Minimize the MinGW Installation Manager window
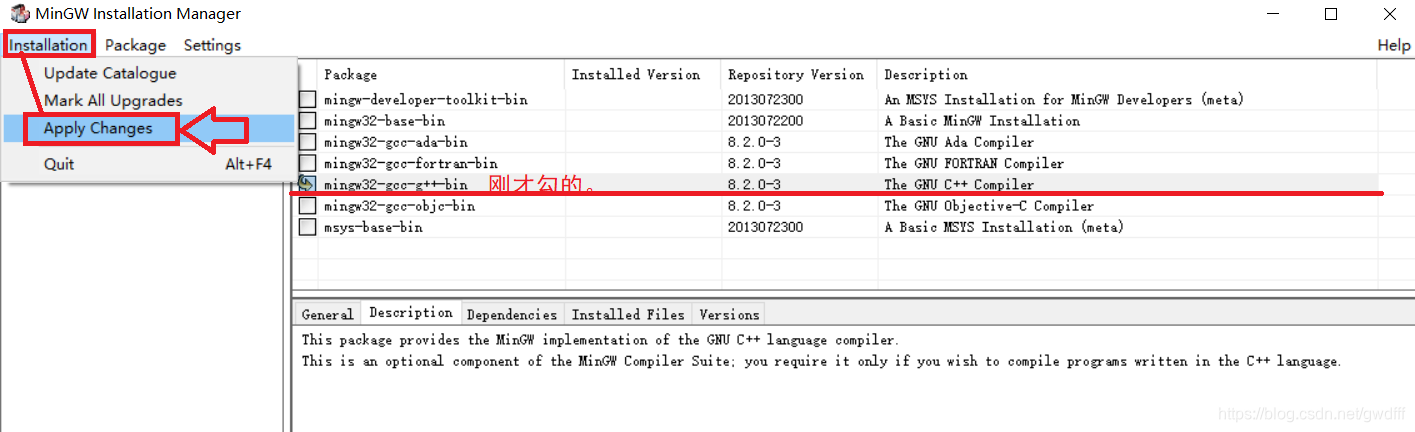Image resolution: width=1415 pixels, height=432 pixels. (x=1272, y=14)
